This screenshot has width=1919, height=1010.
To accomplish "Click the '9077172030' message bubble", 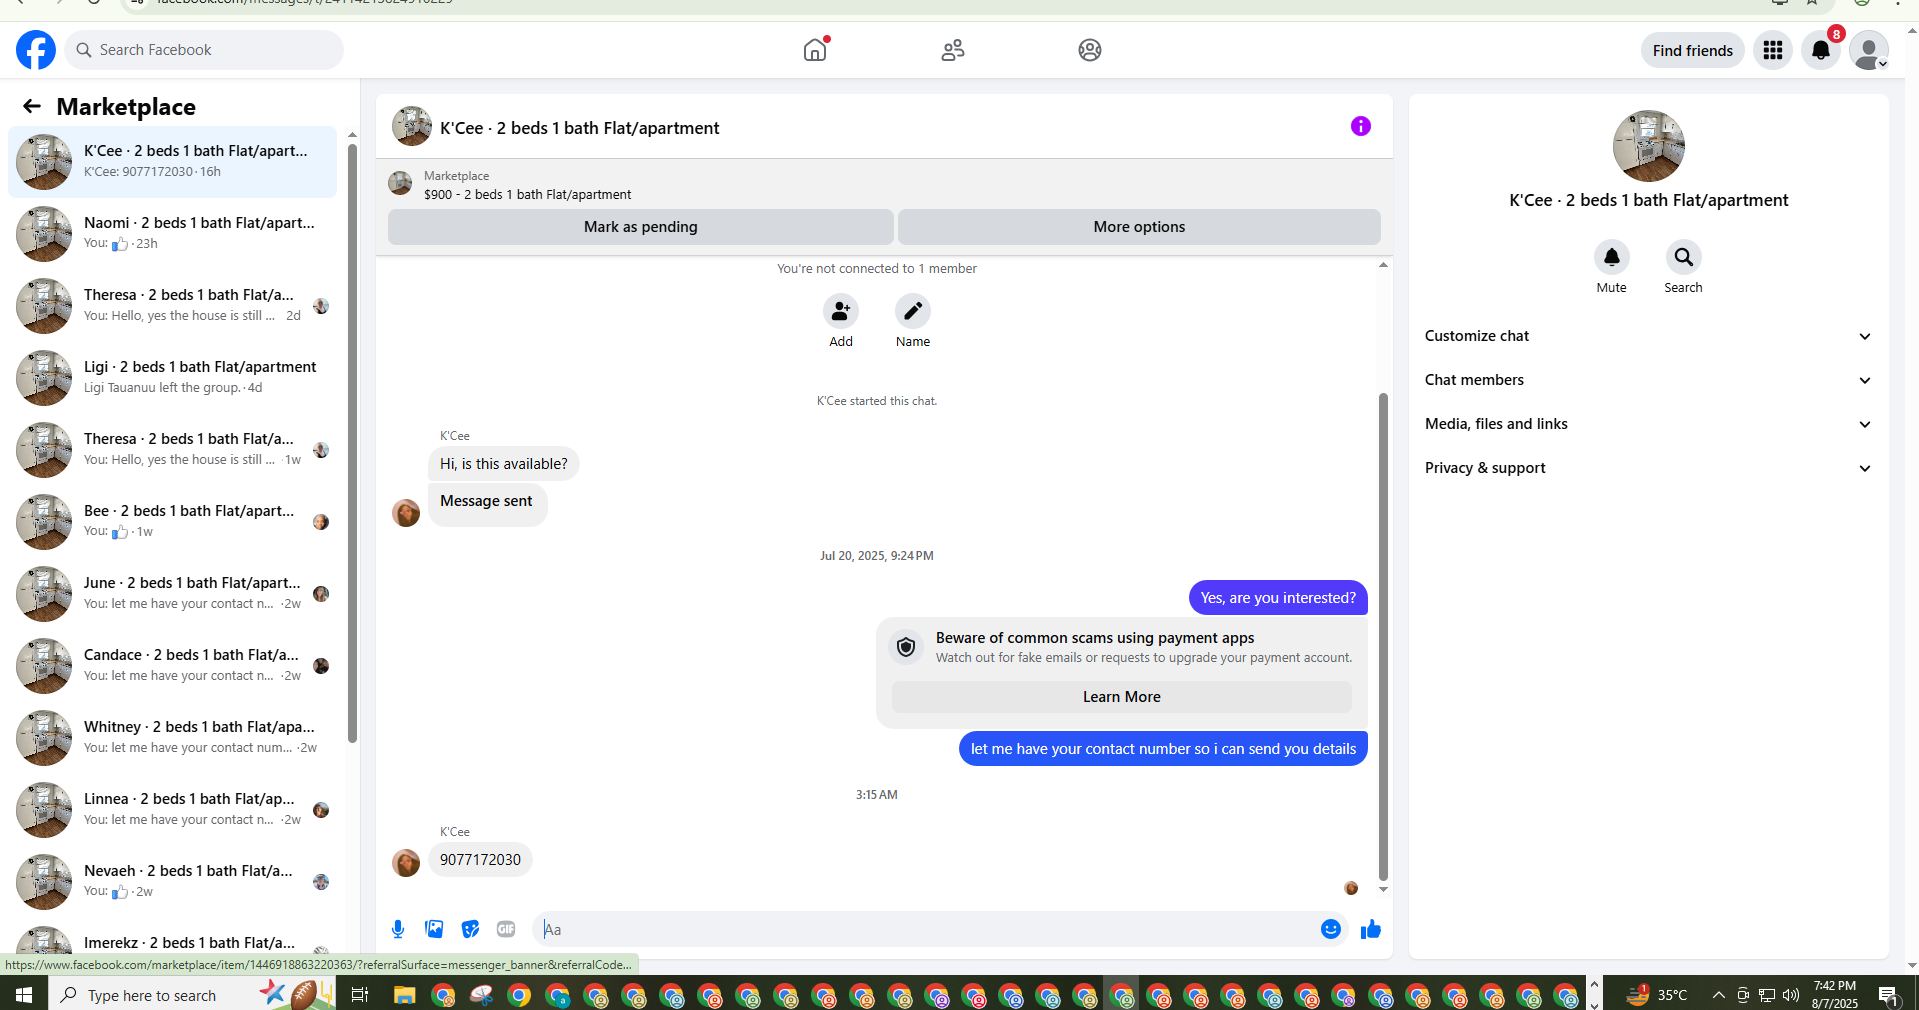I will [x=480, y=860].
